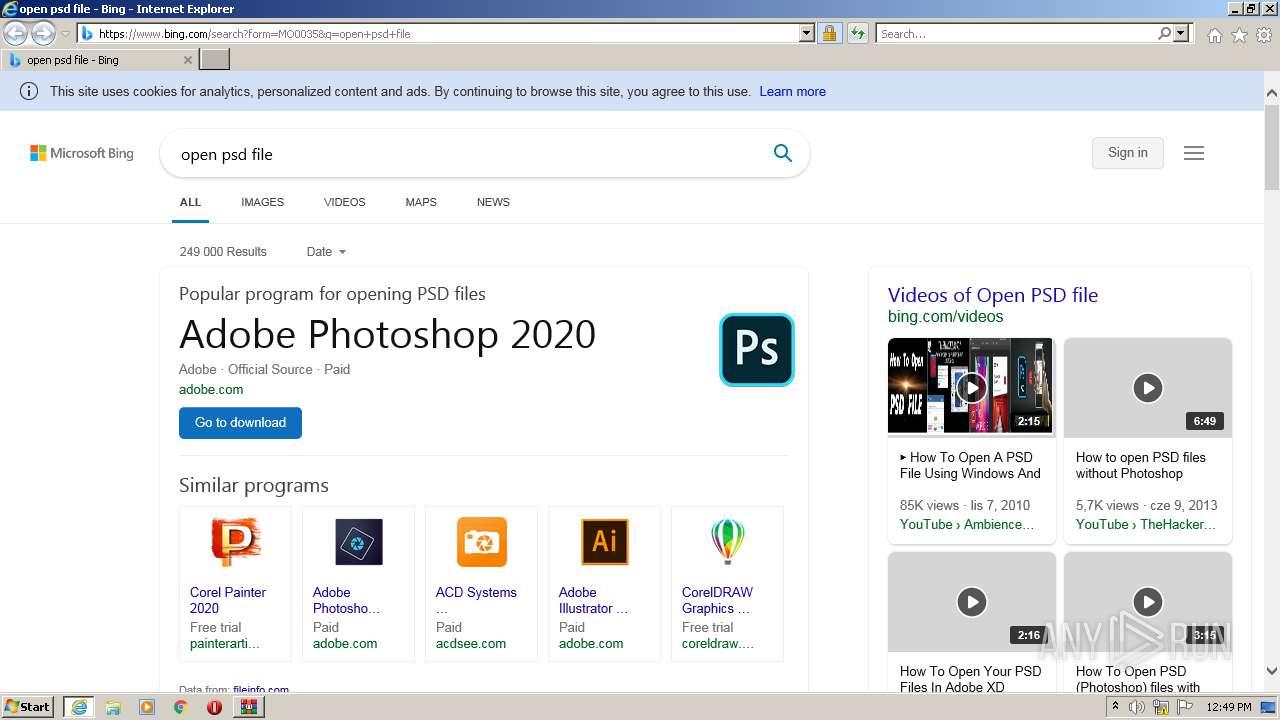
Task: Click the Bing search magnifier button
Action: pyautogui.click(x=783, y=153)
